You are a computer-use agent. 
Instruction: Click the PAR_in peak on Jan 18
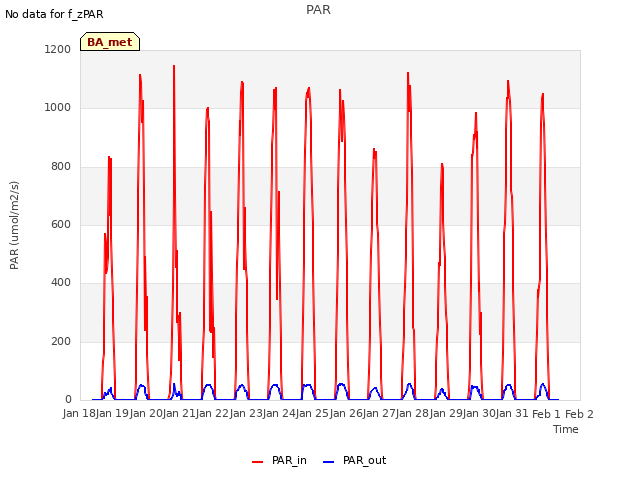[109, 157]
